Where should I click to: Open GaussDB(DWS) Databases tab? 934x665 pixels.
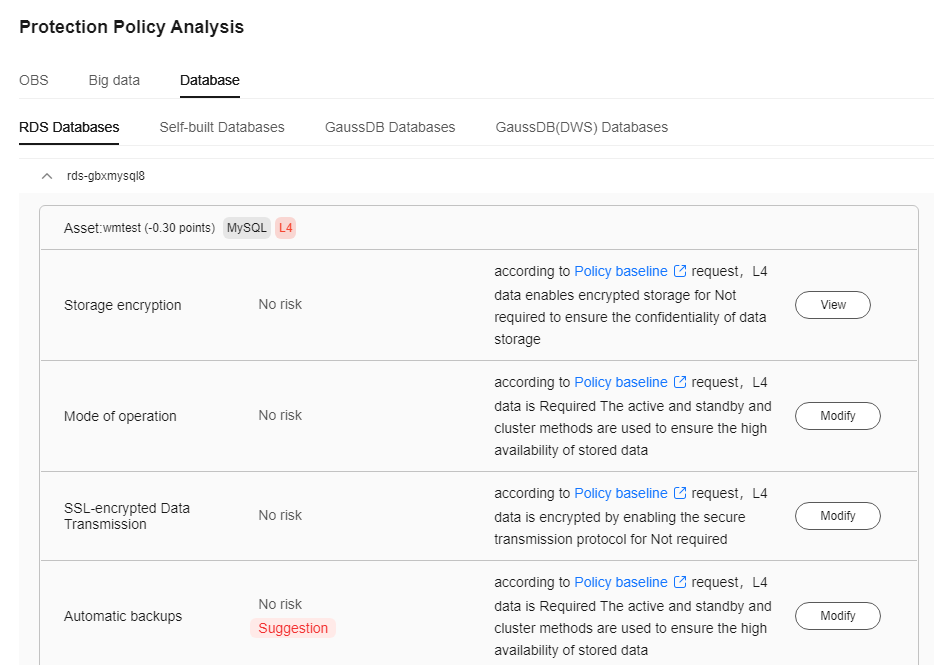click(x=581, y=127)
